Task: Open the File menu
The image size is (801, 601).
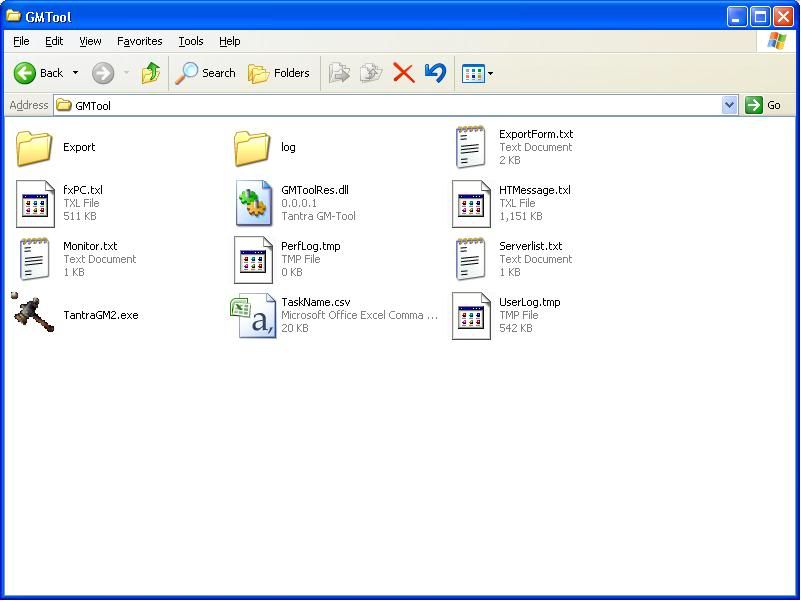Action: pyautogui.click(x=21, y=41)
